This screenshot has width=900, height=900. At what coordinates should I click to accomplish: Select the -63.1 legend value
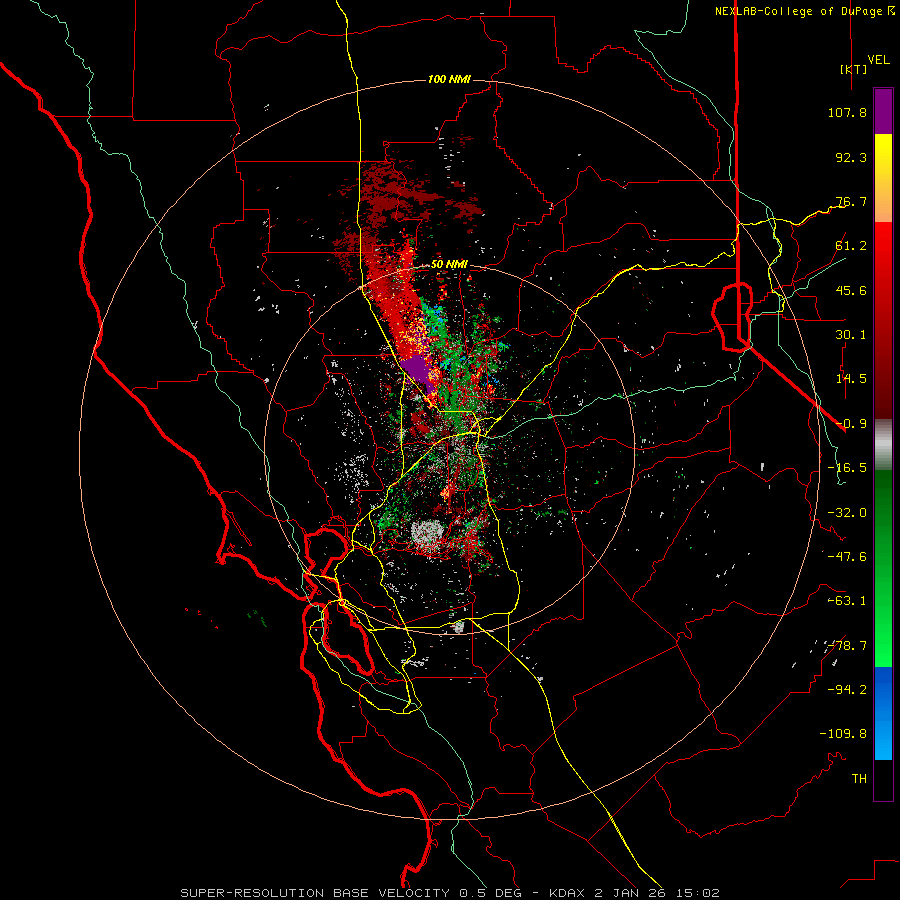[x=847, y=601]
